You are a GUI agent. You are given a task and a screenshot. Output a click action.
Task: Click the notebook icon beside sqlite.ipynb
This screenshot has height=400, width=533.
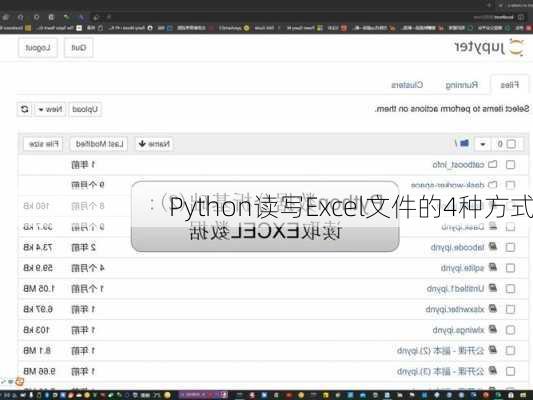(x=493, y=267)
